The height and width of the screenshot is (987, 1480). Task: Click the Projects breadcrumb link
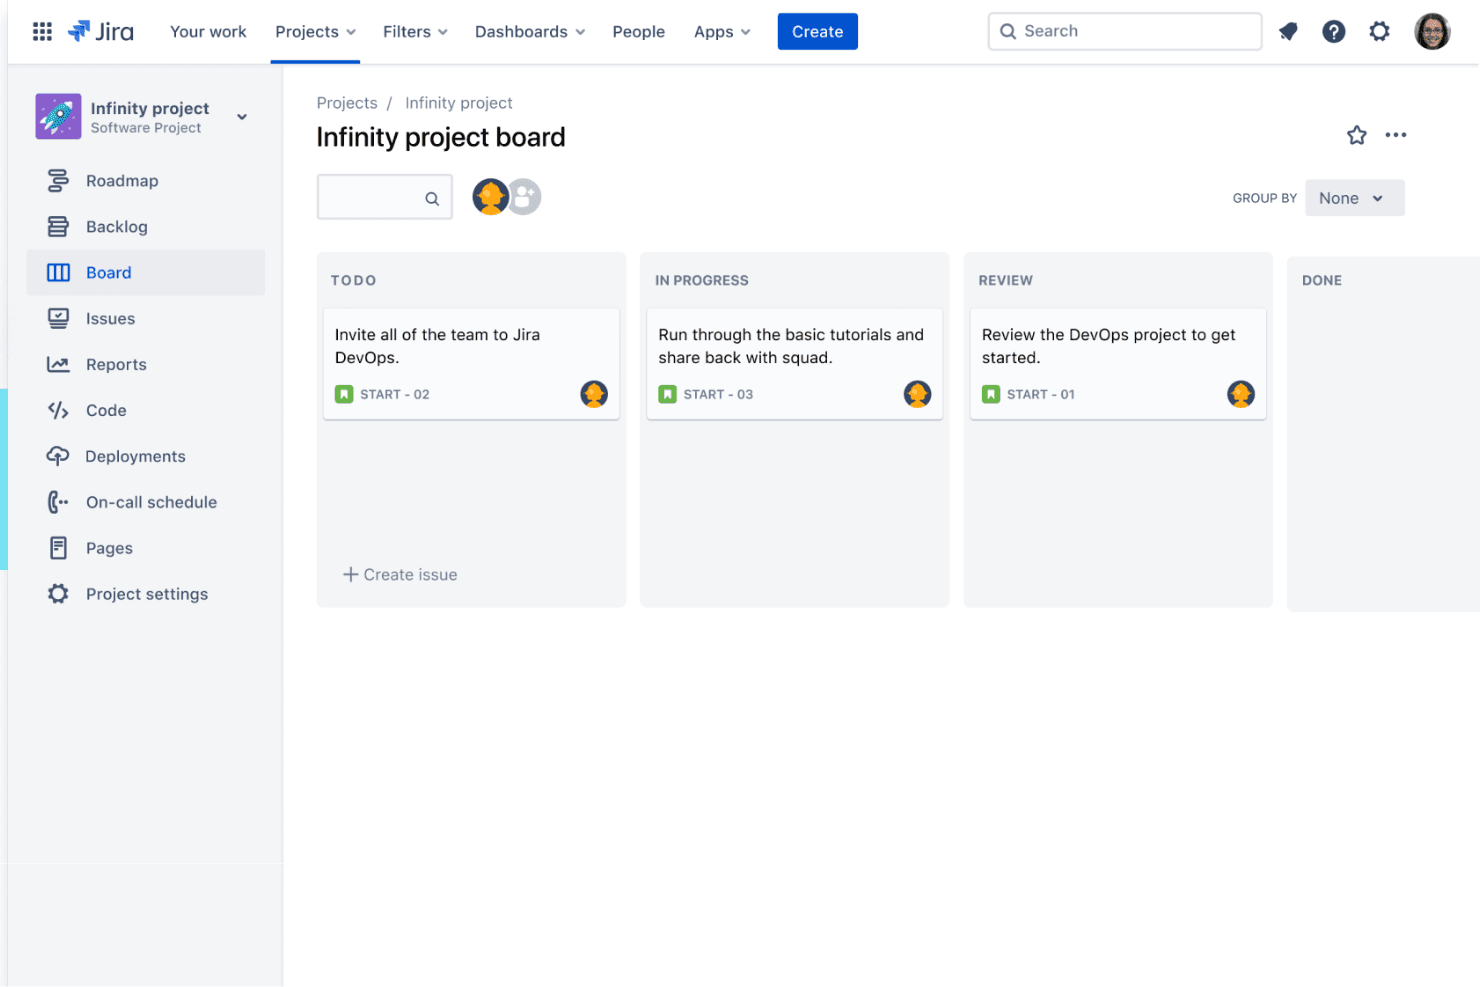[x=347, y=103]
